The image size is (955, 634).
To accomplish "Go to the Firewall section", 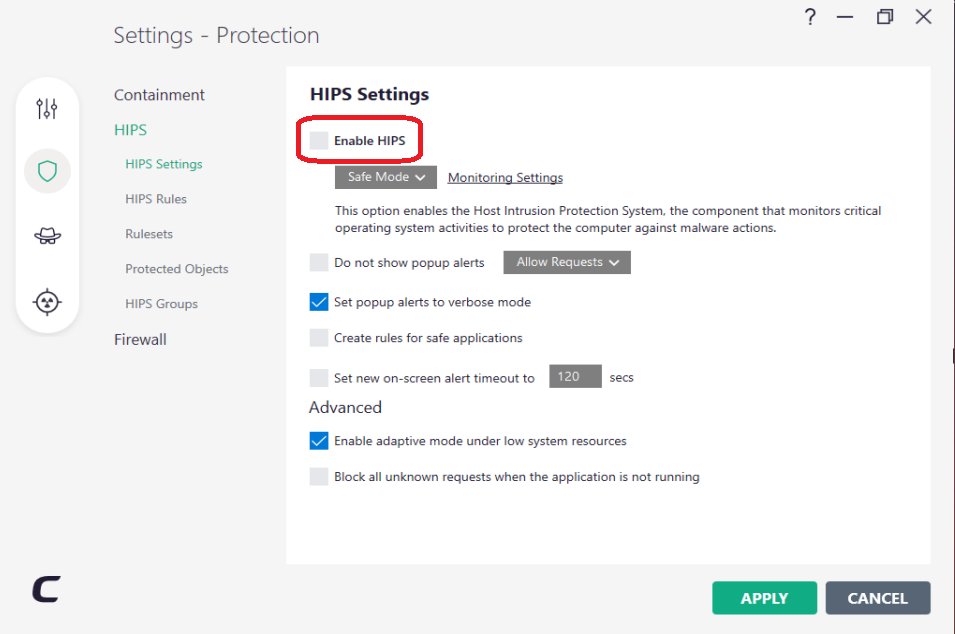I will coord(140,340).
